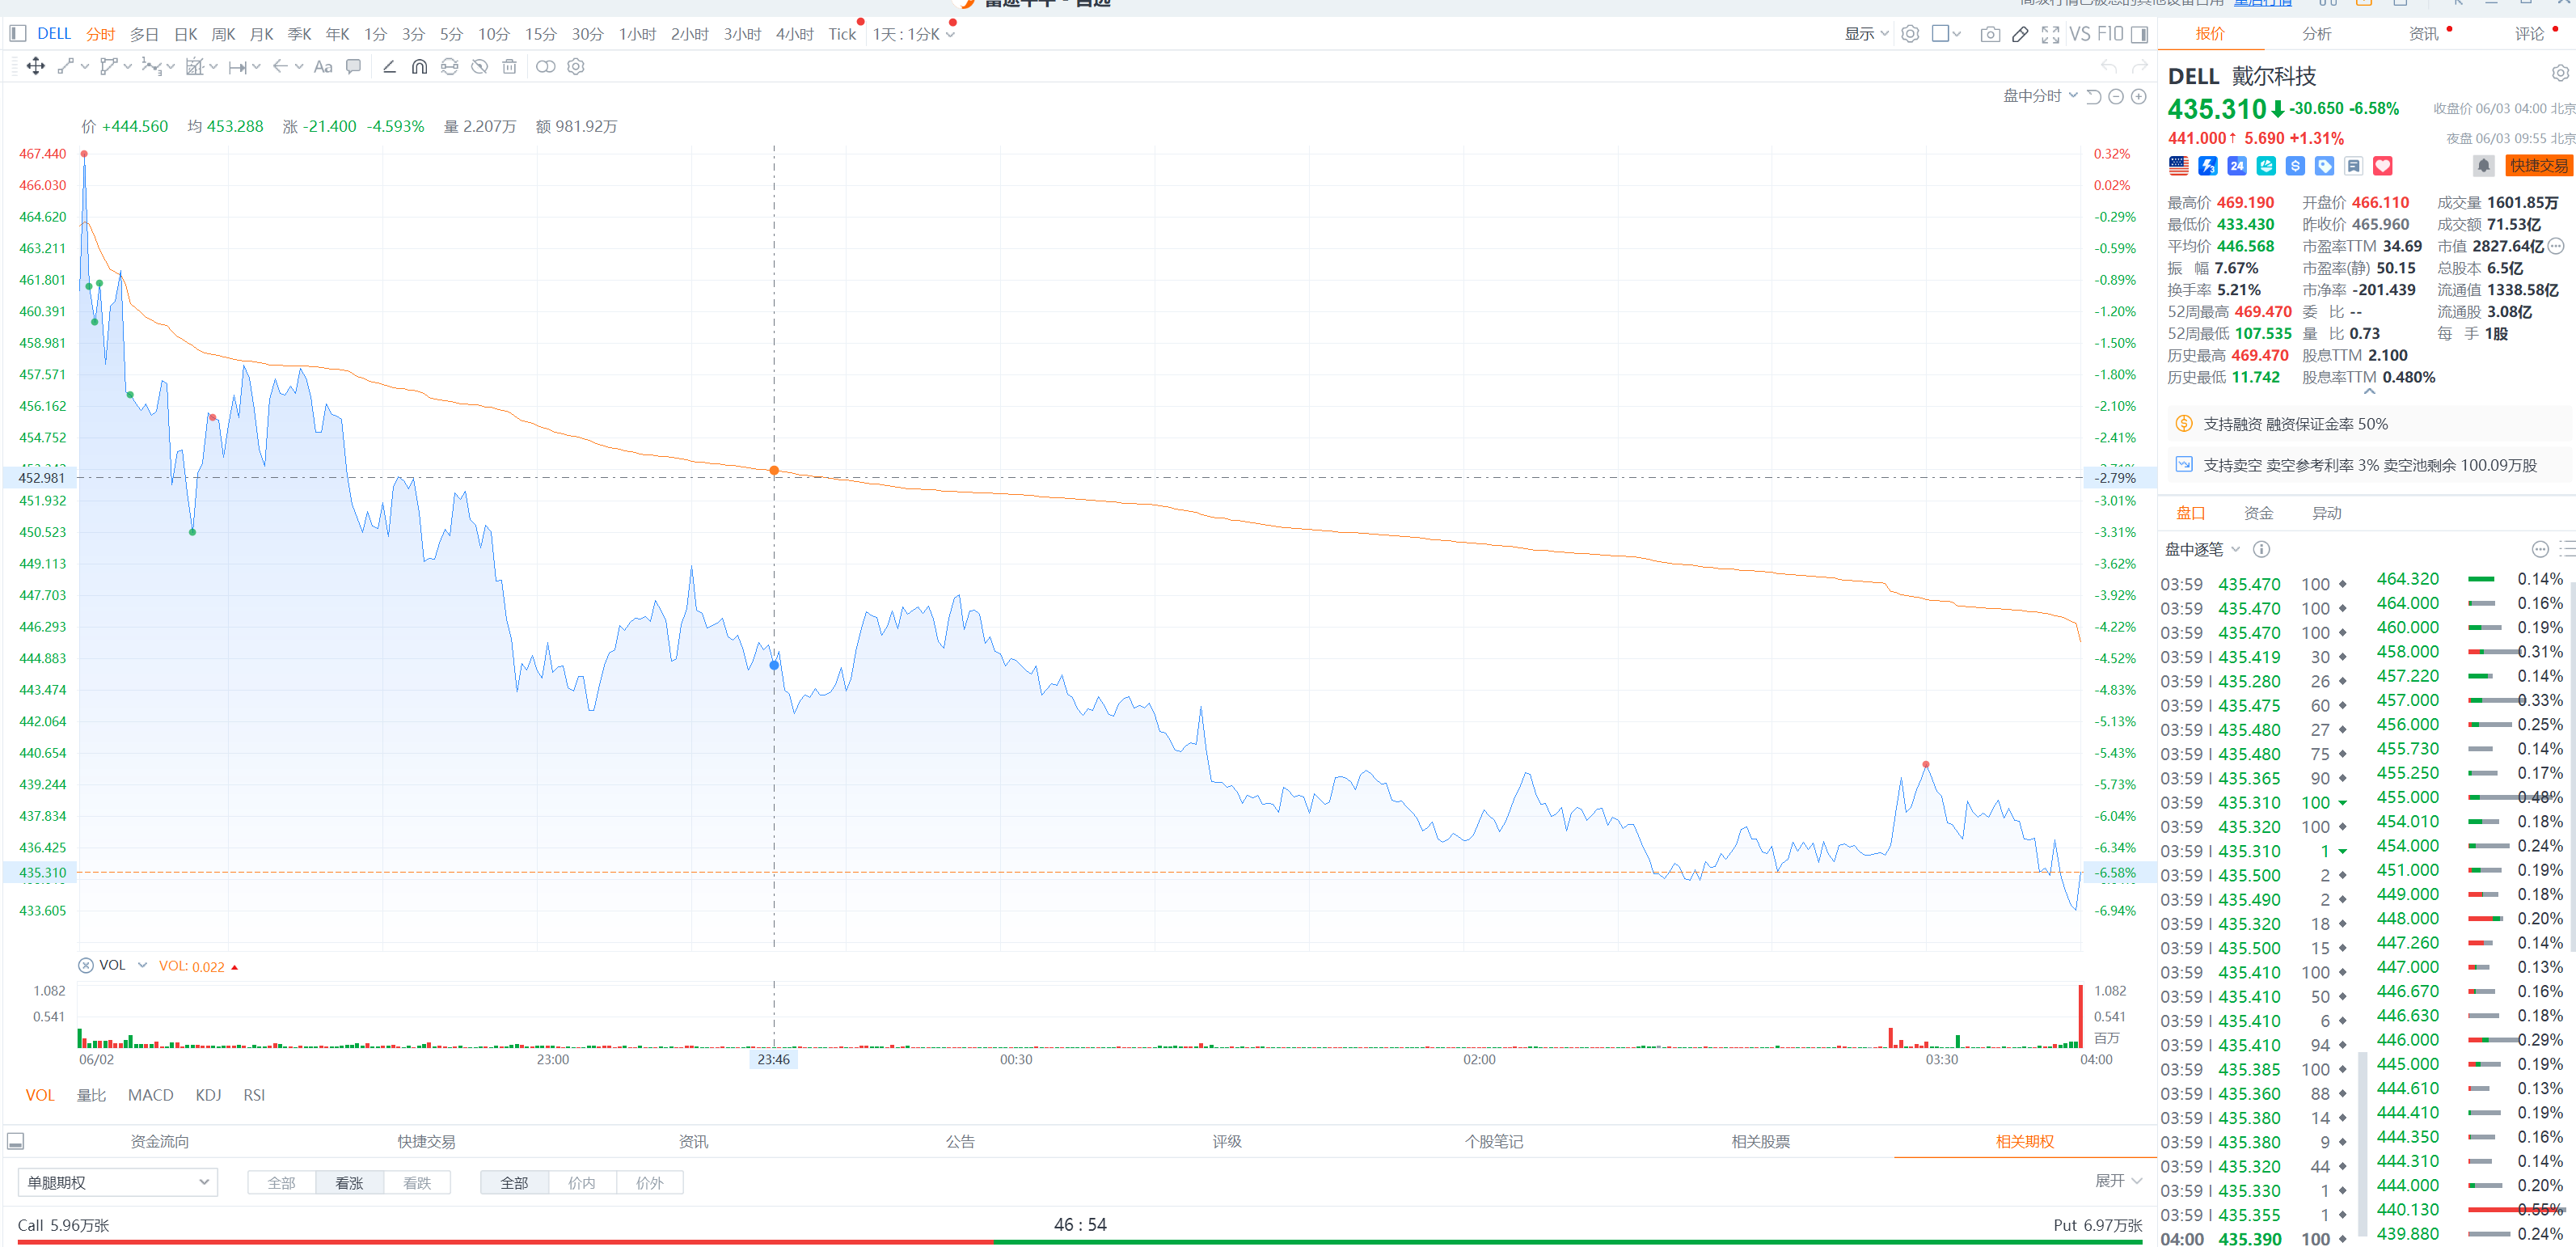Toggle drawing pen tool in top bar
Viewport: 2576px width, 1247px height.
(2020, 34)
